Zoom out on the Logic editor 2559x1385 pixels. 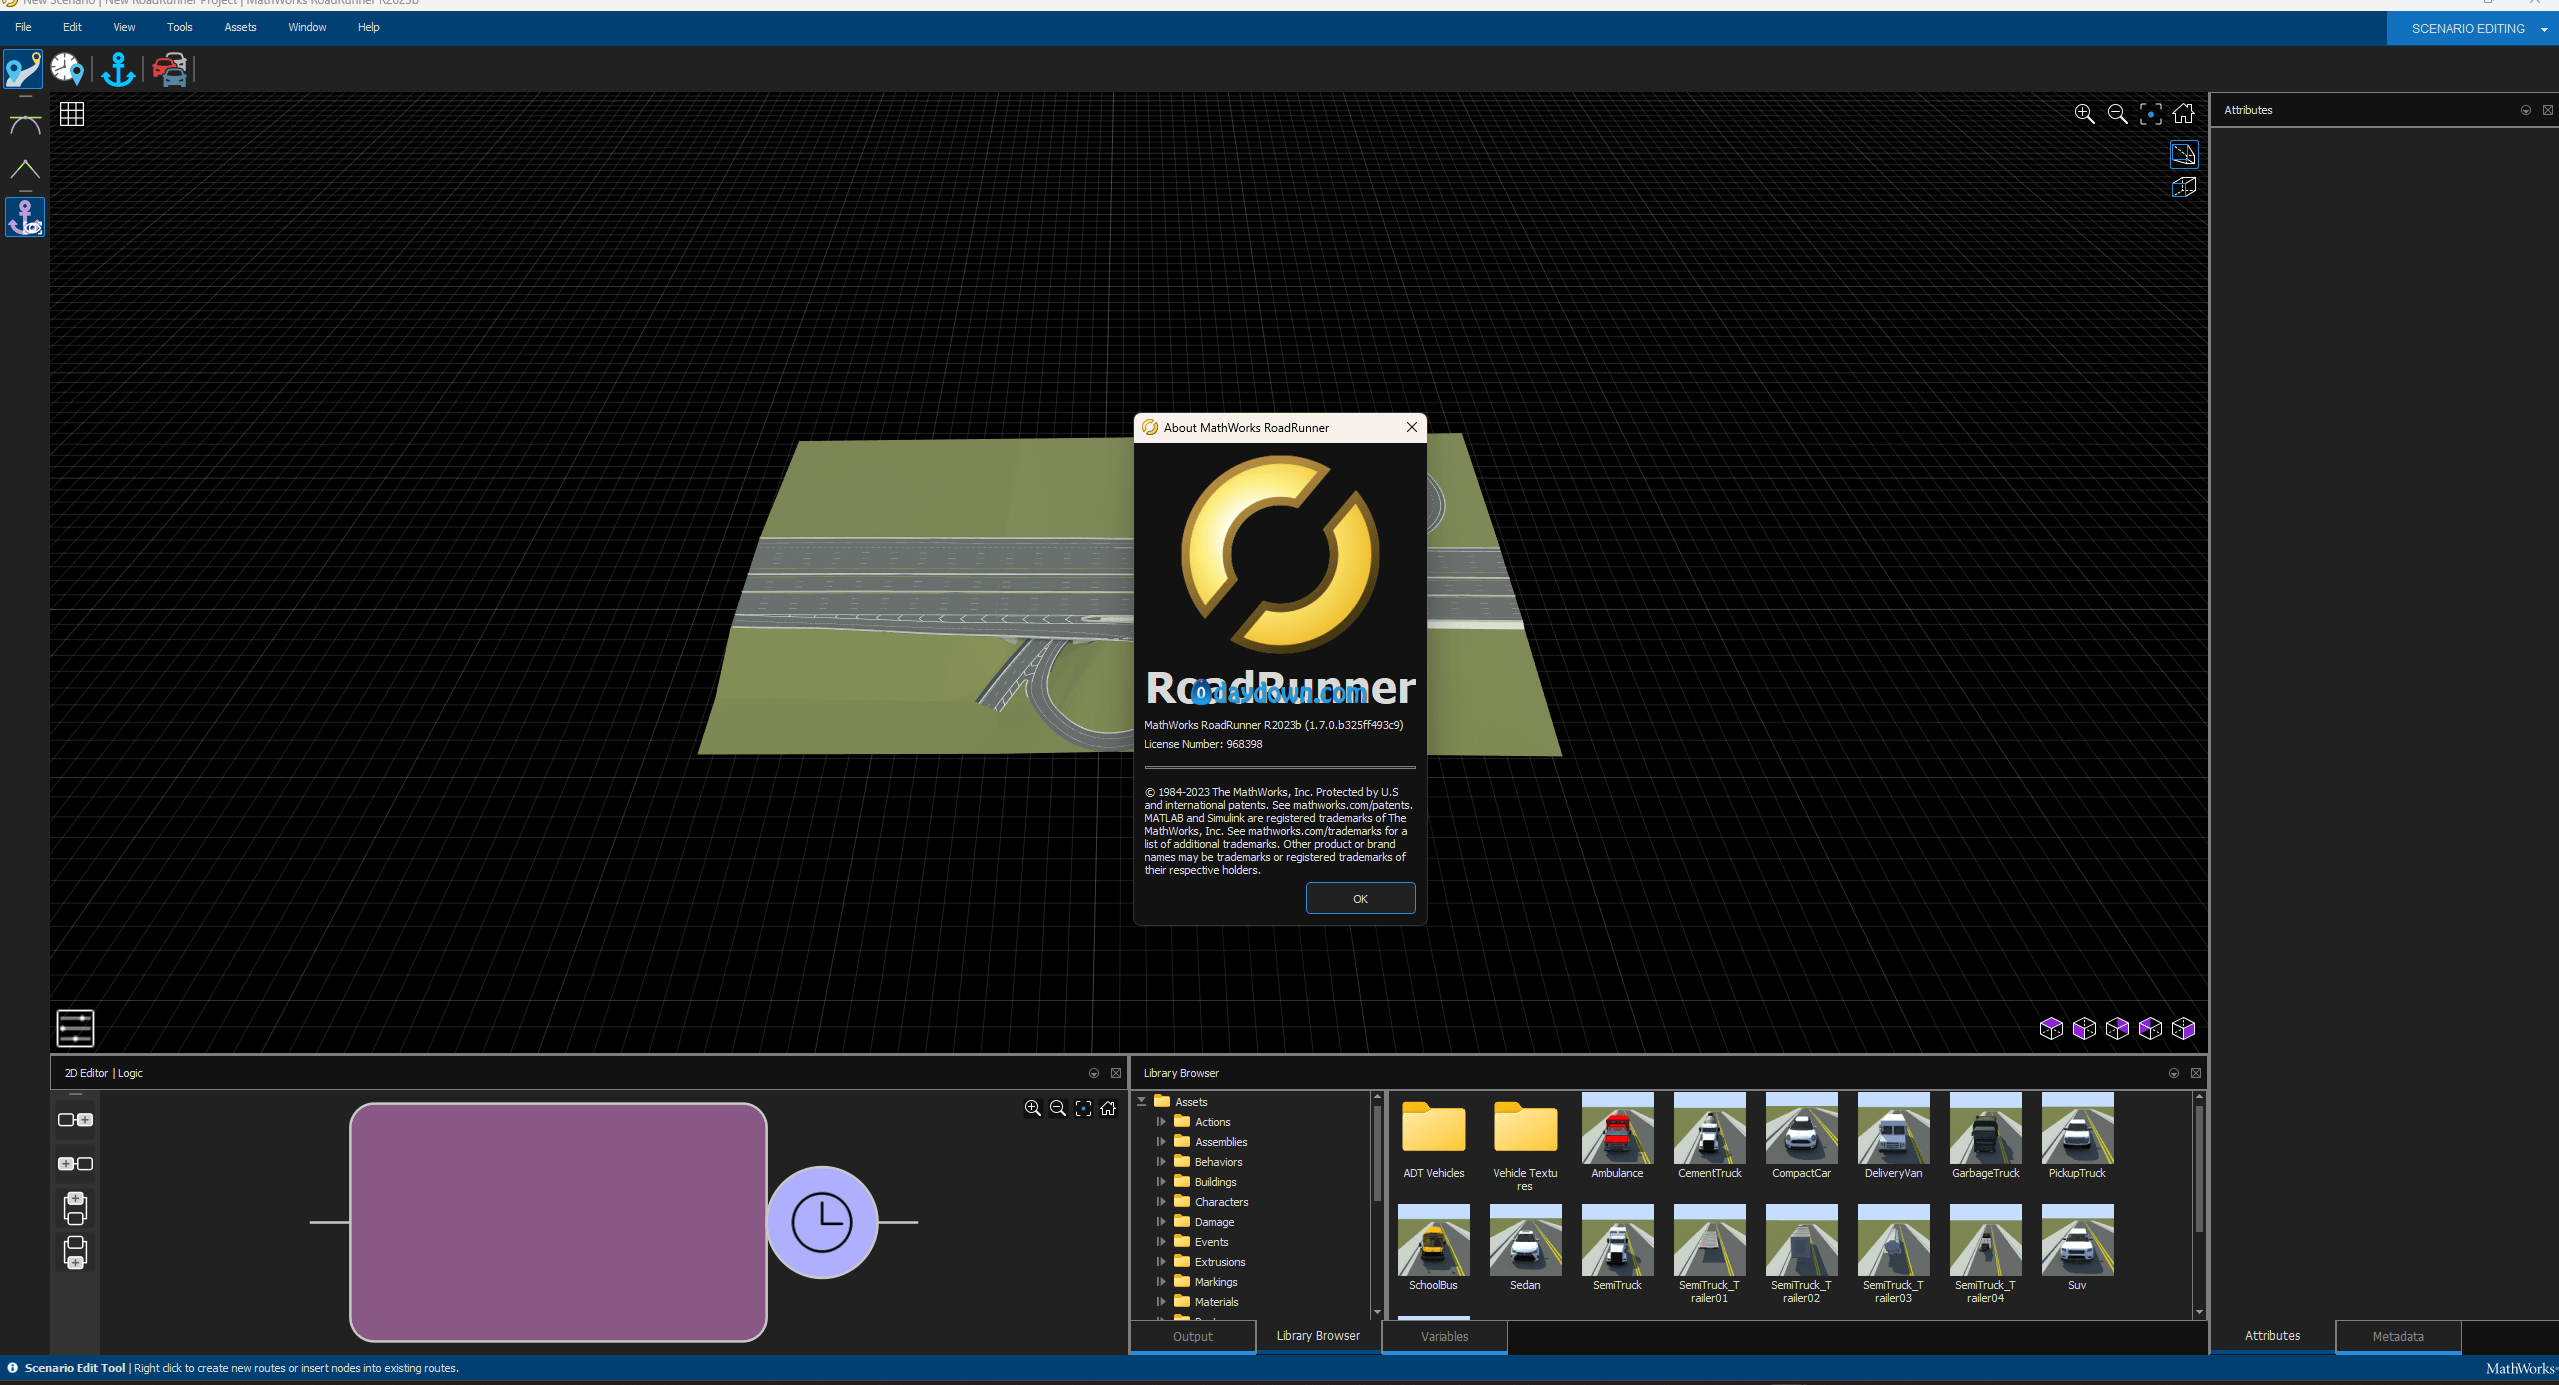click(1058, 1108)
